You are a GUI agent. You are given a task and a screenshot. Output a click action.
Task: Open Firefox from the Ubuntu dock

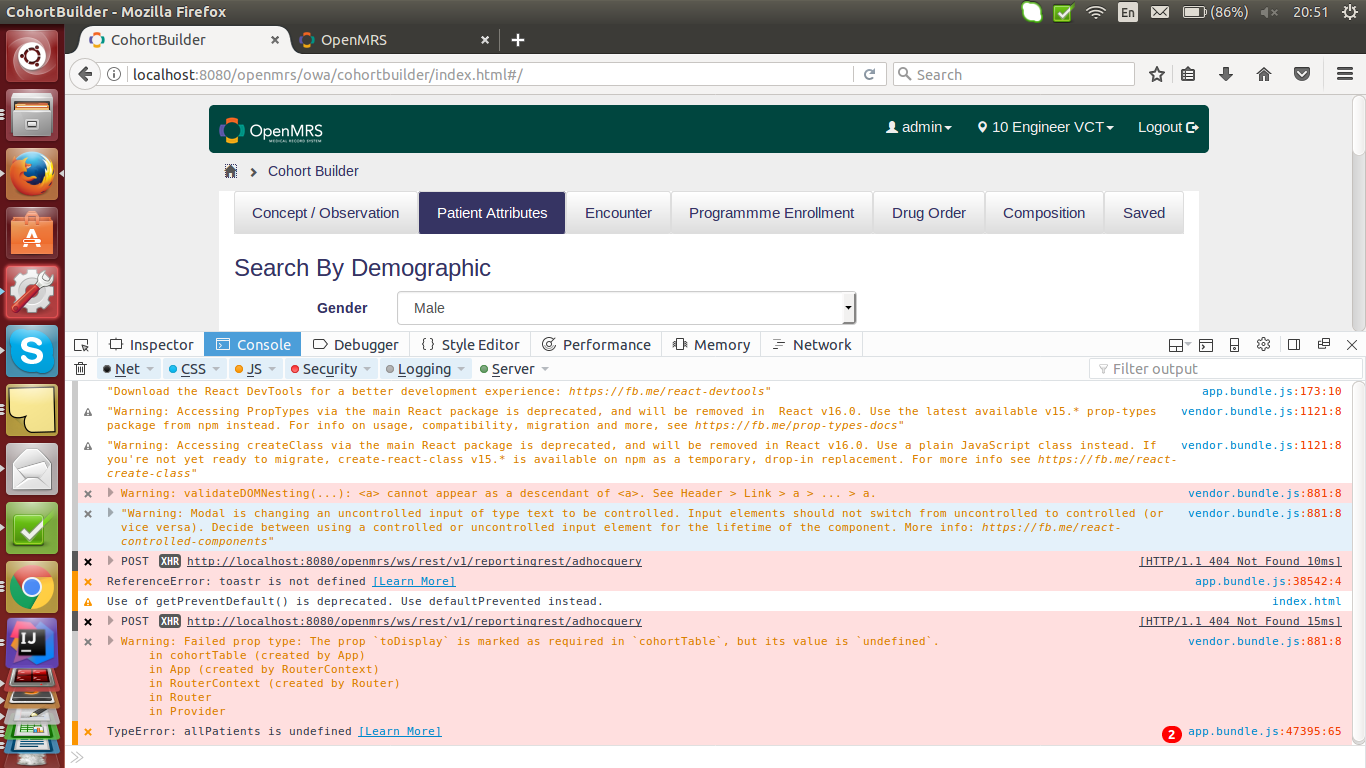tap(31, 172)
